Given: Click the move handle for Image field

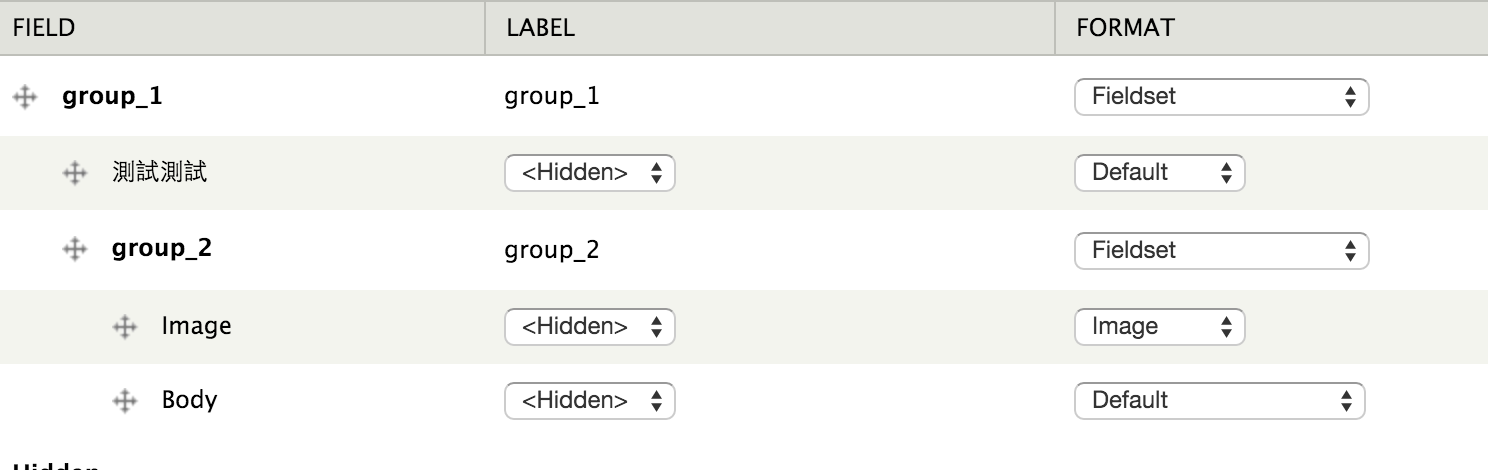Looking at the screenshot, I should click(125, 326).
